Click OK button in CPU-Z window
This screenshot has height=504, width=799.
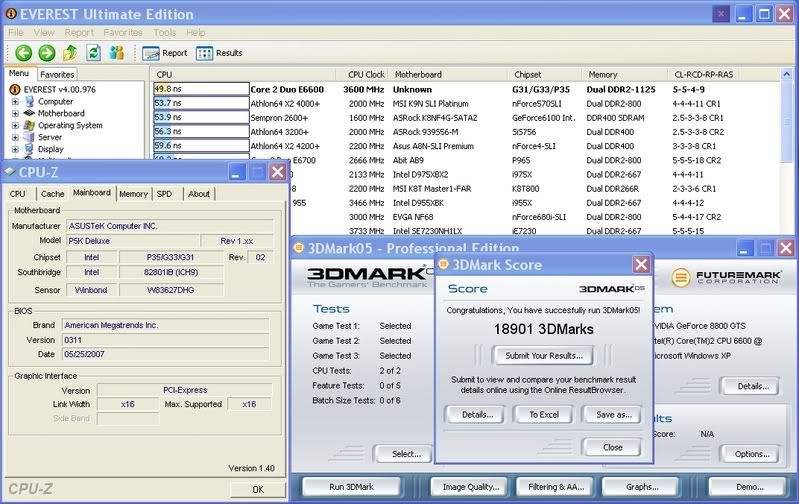(x=258, y=489)
